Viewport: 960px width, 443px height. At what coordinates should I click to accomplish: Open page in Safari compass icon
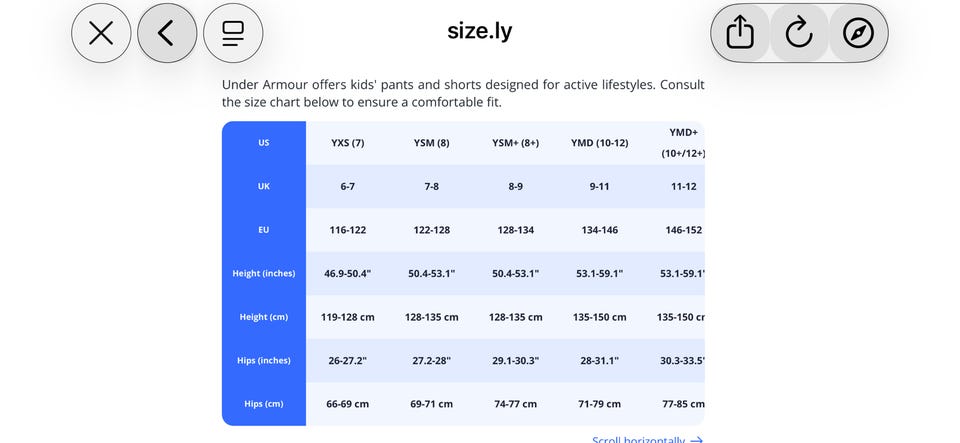[x=858, y=33]
